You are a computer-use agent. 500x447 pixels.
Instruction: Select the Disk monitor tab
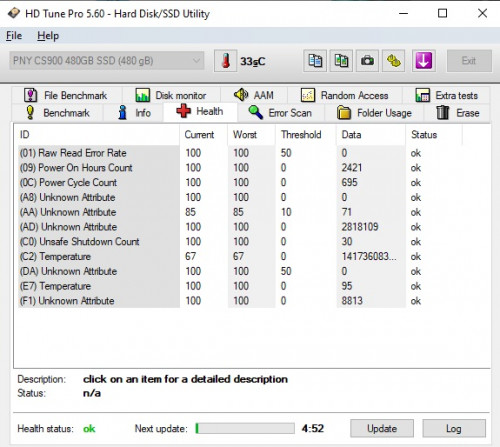click(171, 95)
